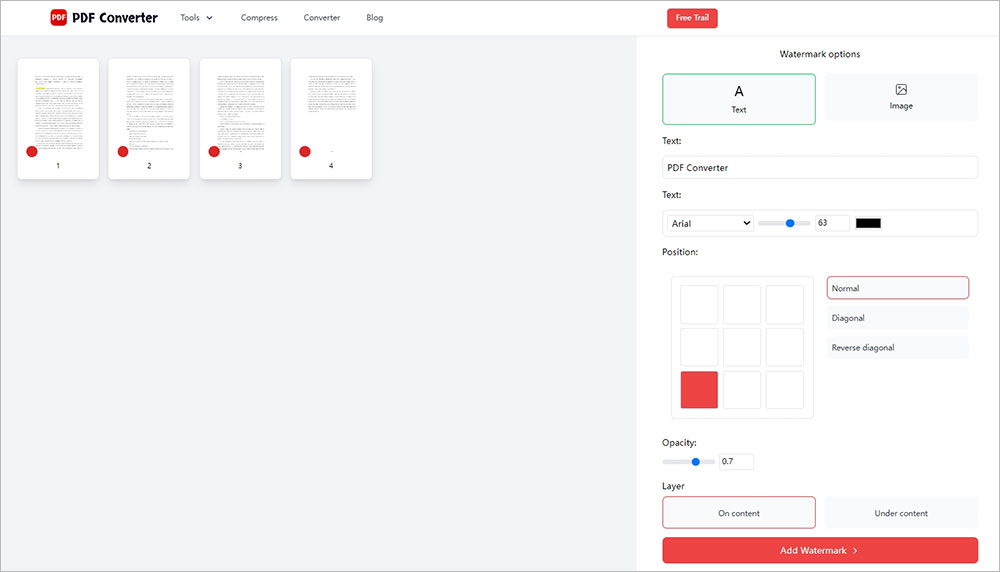Viewport: 1000px width, 572px height.
Task: Adjust the font size slider
Action: pos(783,223)
